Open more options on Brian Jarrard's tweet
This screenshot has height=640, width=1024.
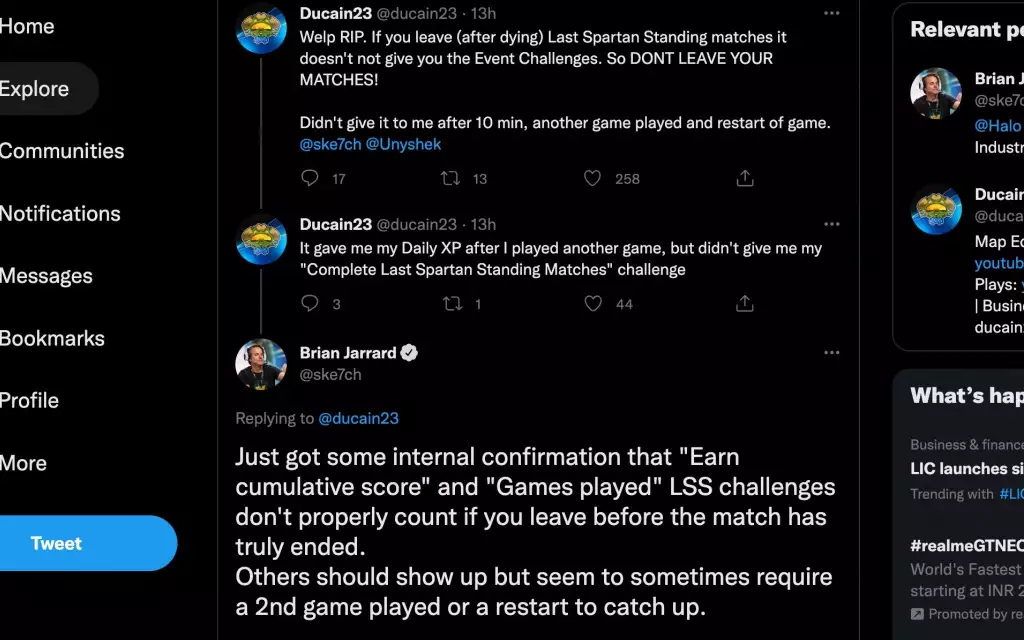tap(831, 353)
